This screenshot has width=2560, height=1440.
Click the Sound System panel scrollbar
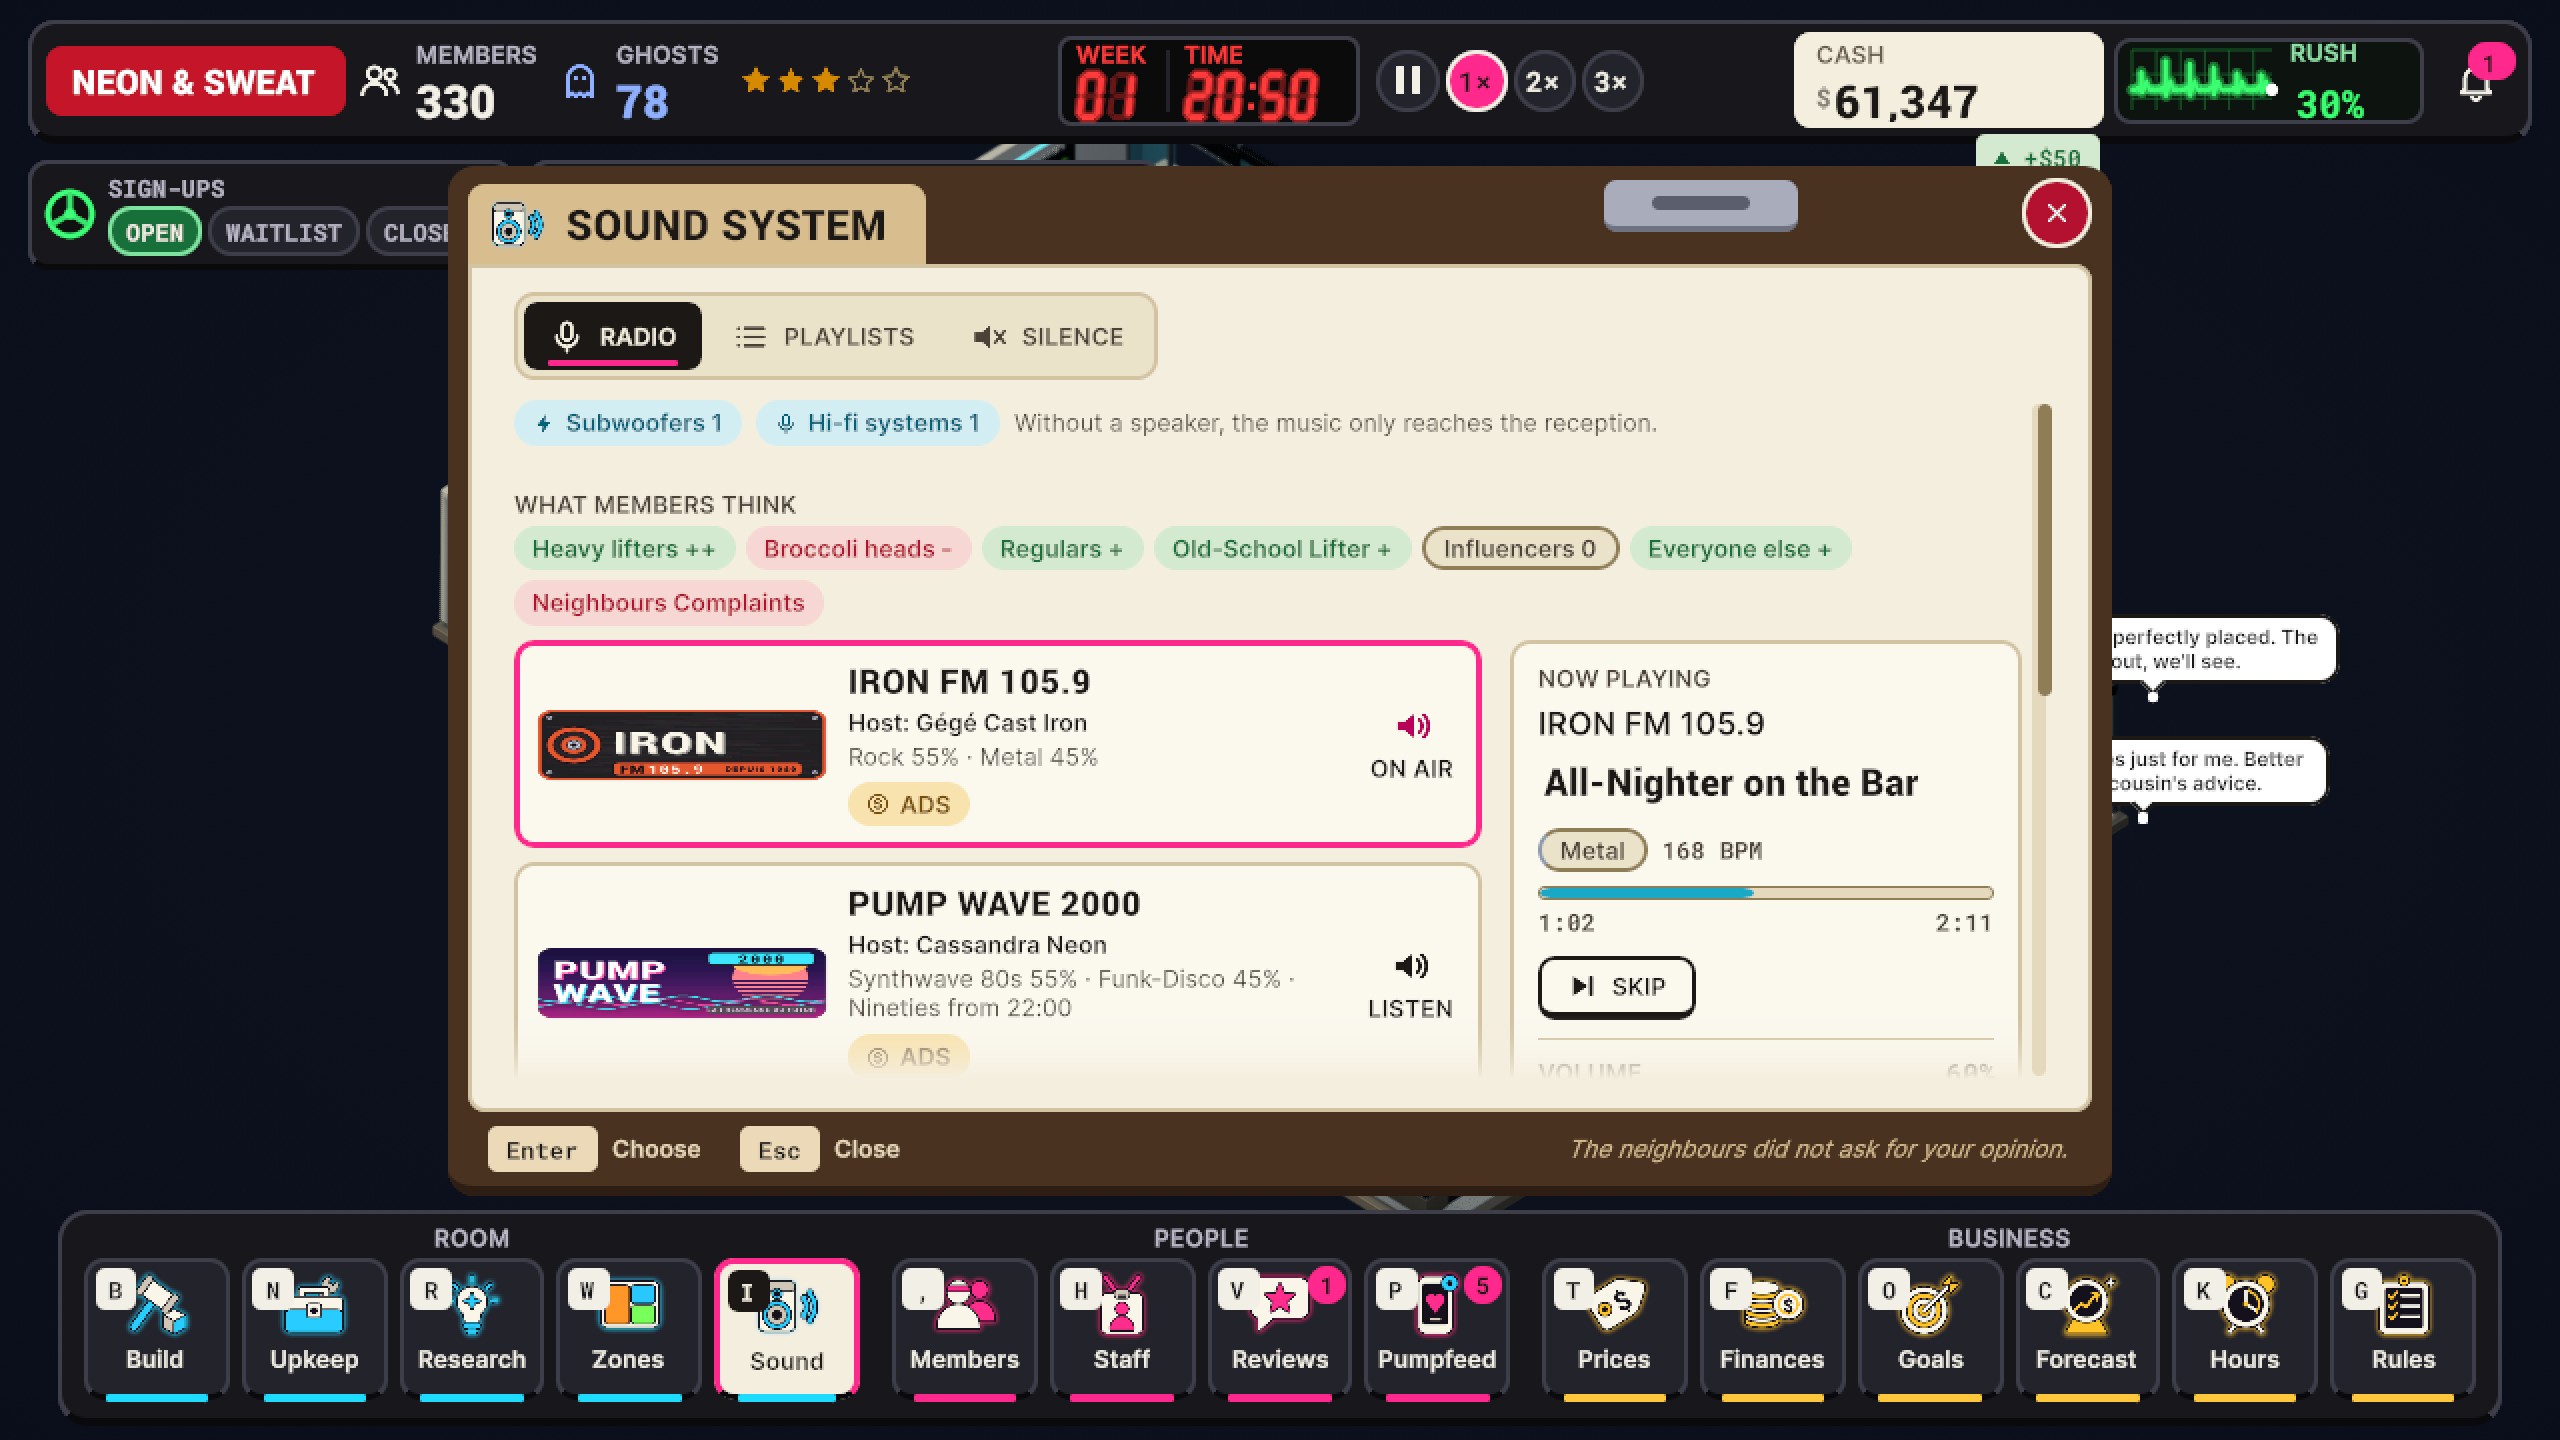pos(2044,550)
